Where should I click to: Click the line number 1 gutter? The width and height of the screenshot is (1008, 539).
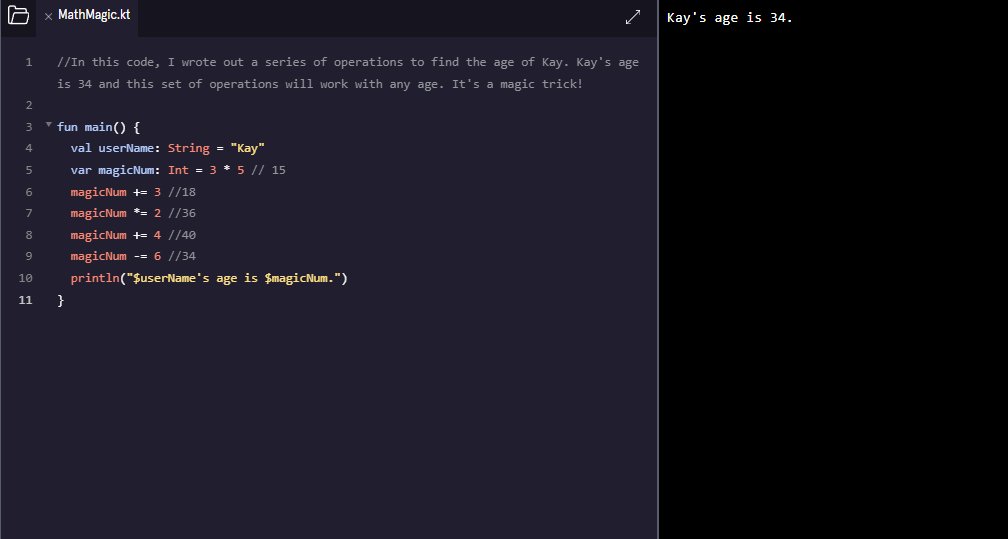[28, 62]
